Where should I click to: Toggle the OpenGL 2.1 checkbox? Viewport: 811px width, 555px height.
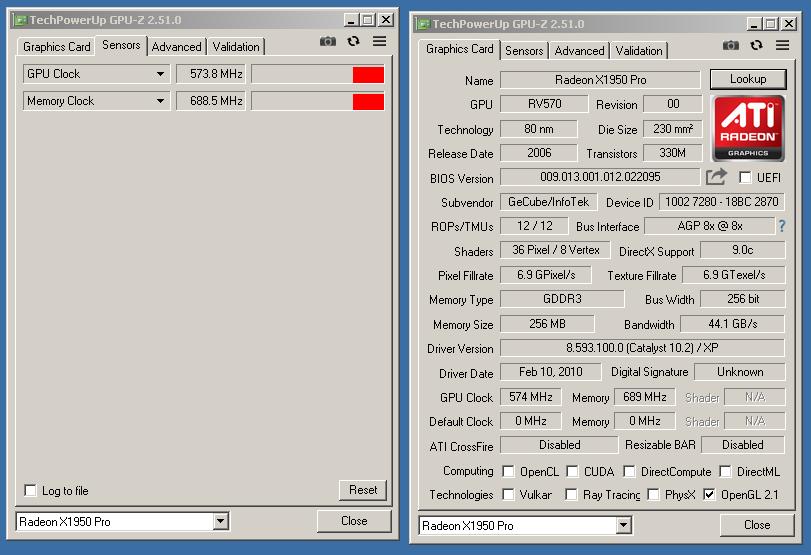[x=709, y=494]
